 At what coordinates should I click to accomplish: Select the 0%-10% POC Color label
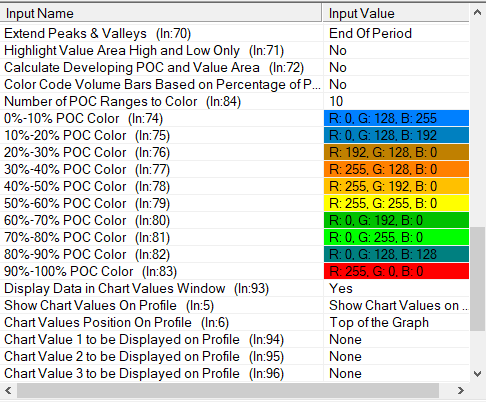coord(83,118)
